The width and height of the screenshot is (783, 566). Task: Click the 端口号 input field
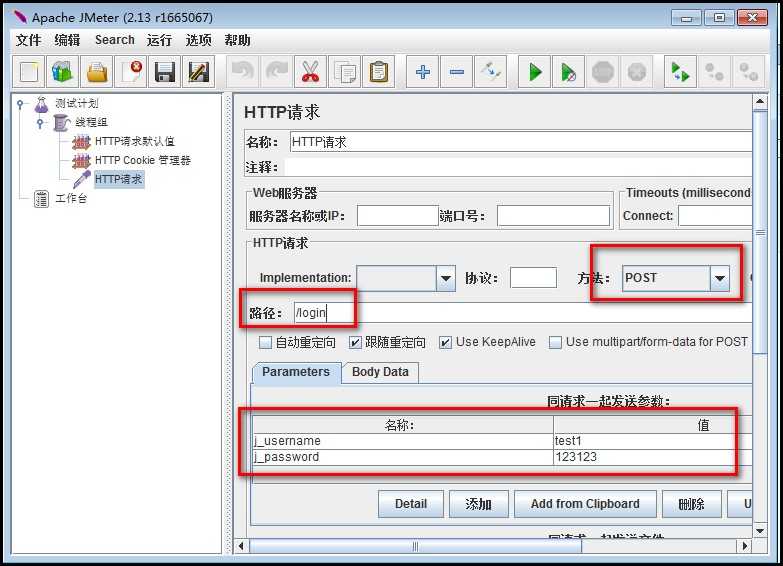point(553,216)
